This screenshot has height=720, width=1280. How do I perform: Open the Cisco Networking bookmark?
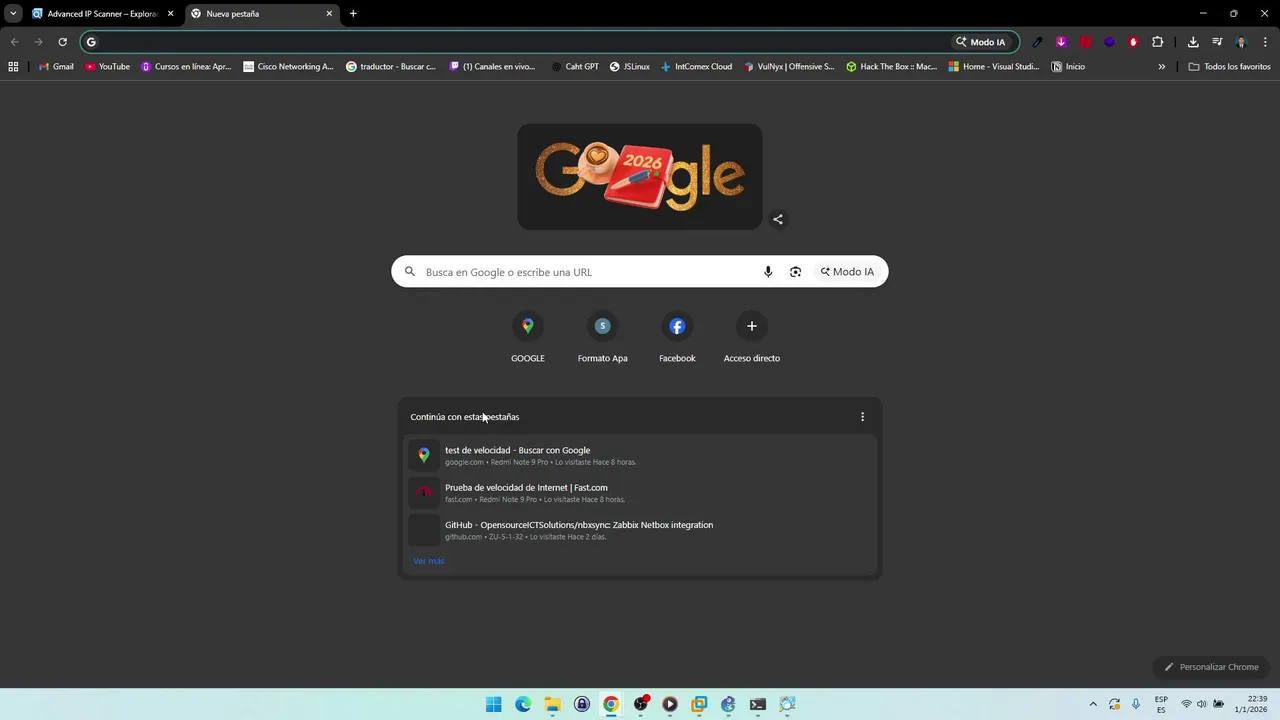click(x=289, y=67)
